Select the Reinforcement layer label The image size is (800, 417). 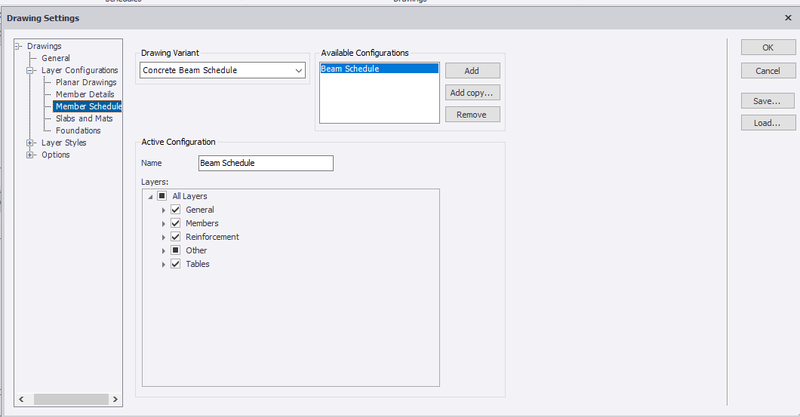point(212,237)
